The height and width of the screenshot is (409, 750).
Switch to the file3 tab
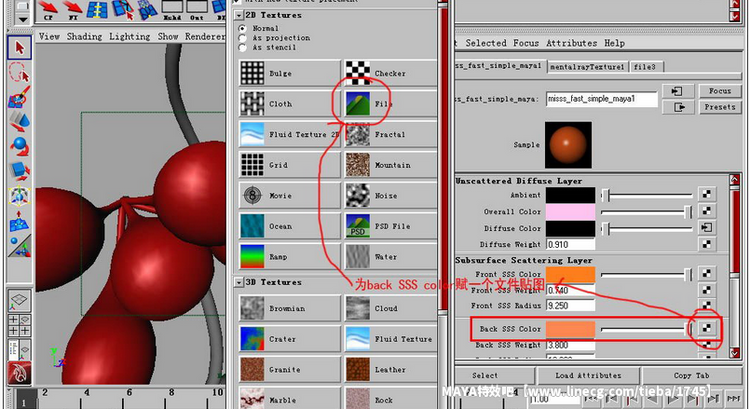pyautogui.click(x=645, y=67)
